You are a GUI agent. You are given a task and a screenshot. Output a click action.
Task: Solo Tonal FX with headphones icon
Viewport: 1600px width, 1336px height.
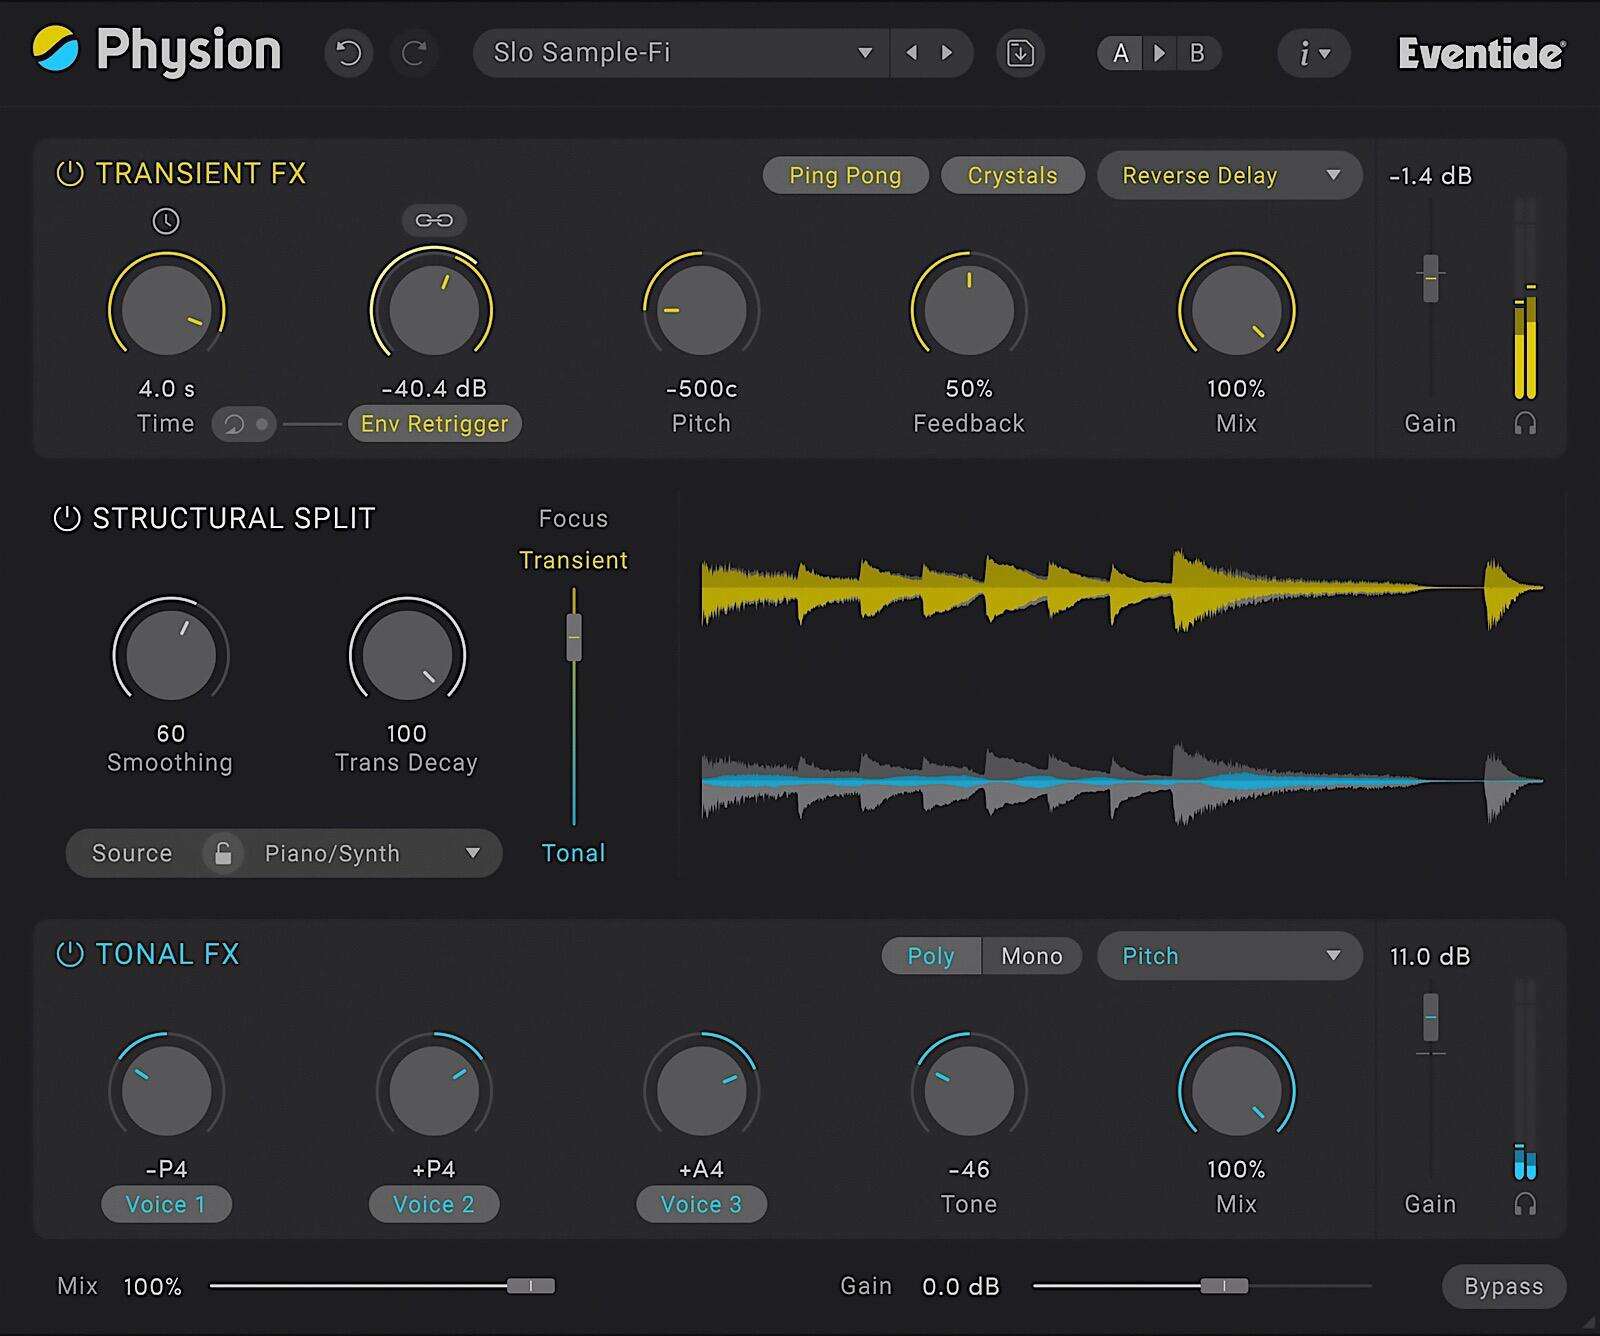1525,1204
